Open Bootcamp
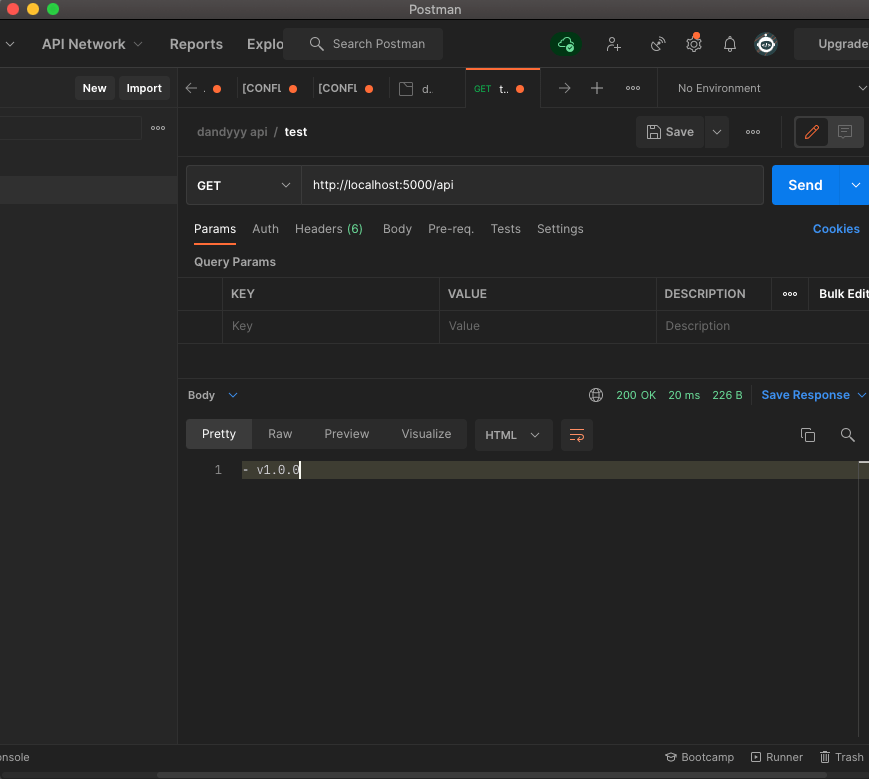869x779 pixels. tap(699, 757)
